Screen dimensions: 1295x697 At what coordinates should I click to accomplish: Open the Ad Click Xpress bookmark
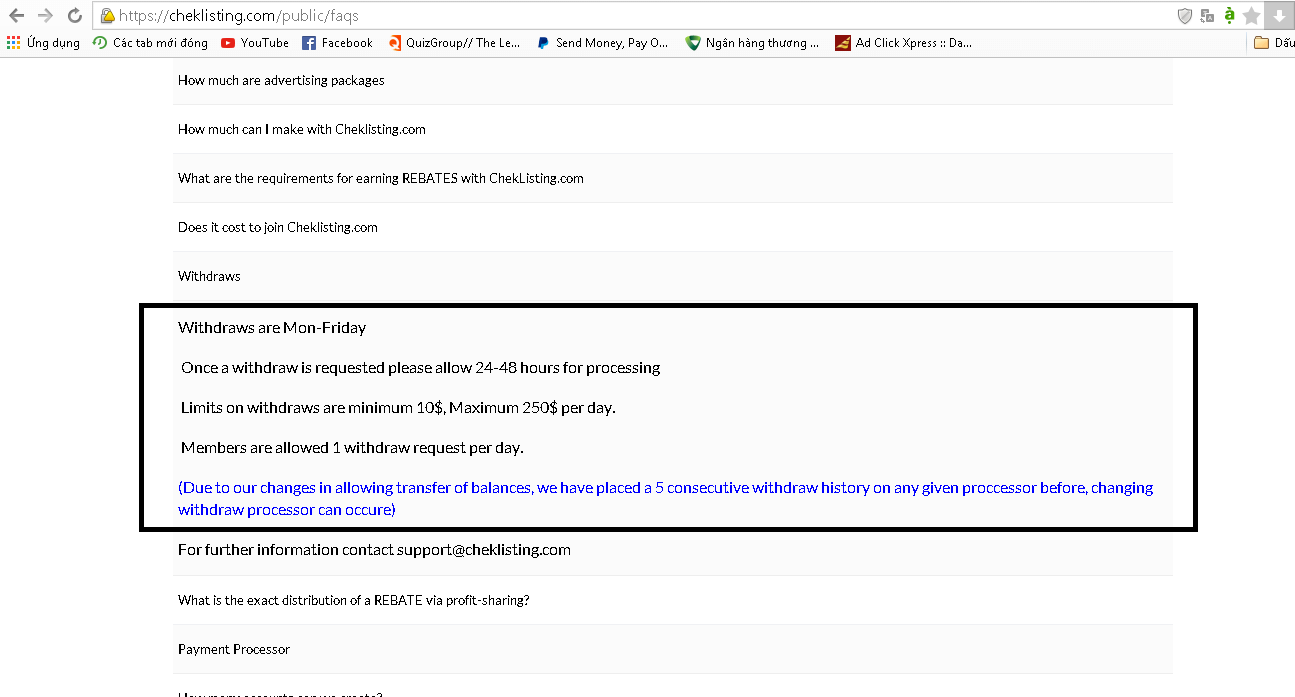point(903,43)
